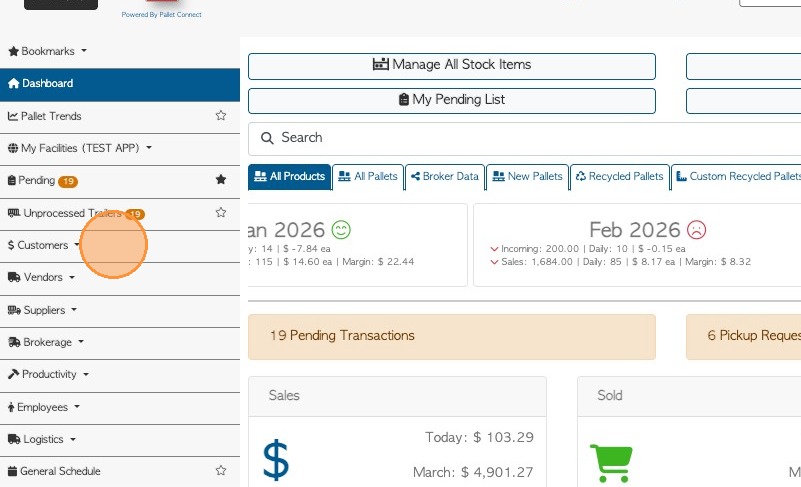This screenshot has width=801, height=487.
Task: Click the Pallet Trends chart icon
Action: 13,116
